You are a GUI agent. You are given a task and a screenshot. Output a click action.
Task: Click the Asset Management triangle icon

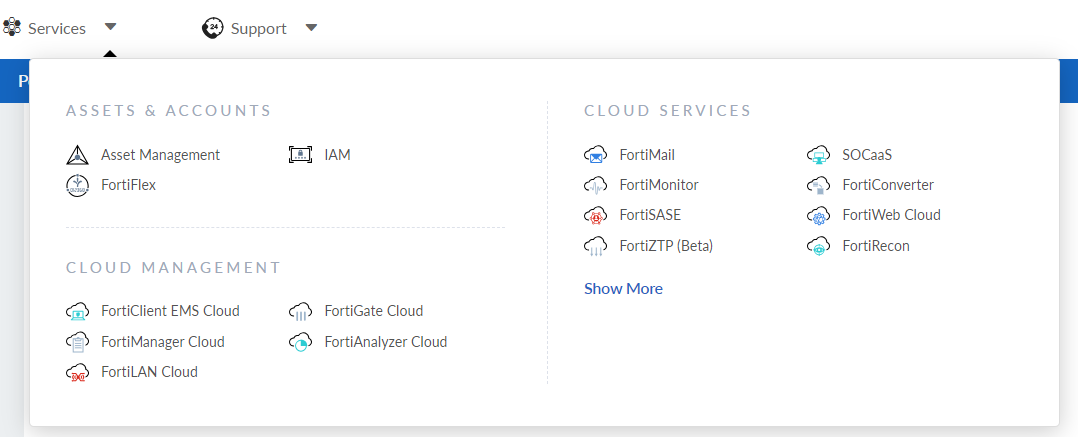78,155
